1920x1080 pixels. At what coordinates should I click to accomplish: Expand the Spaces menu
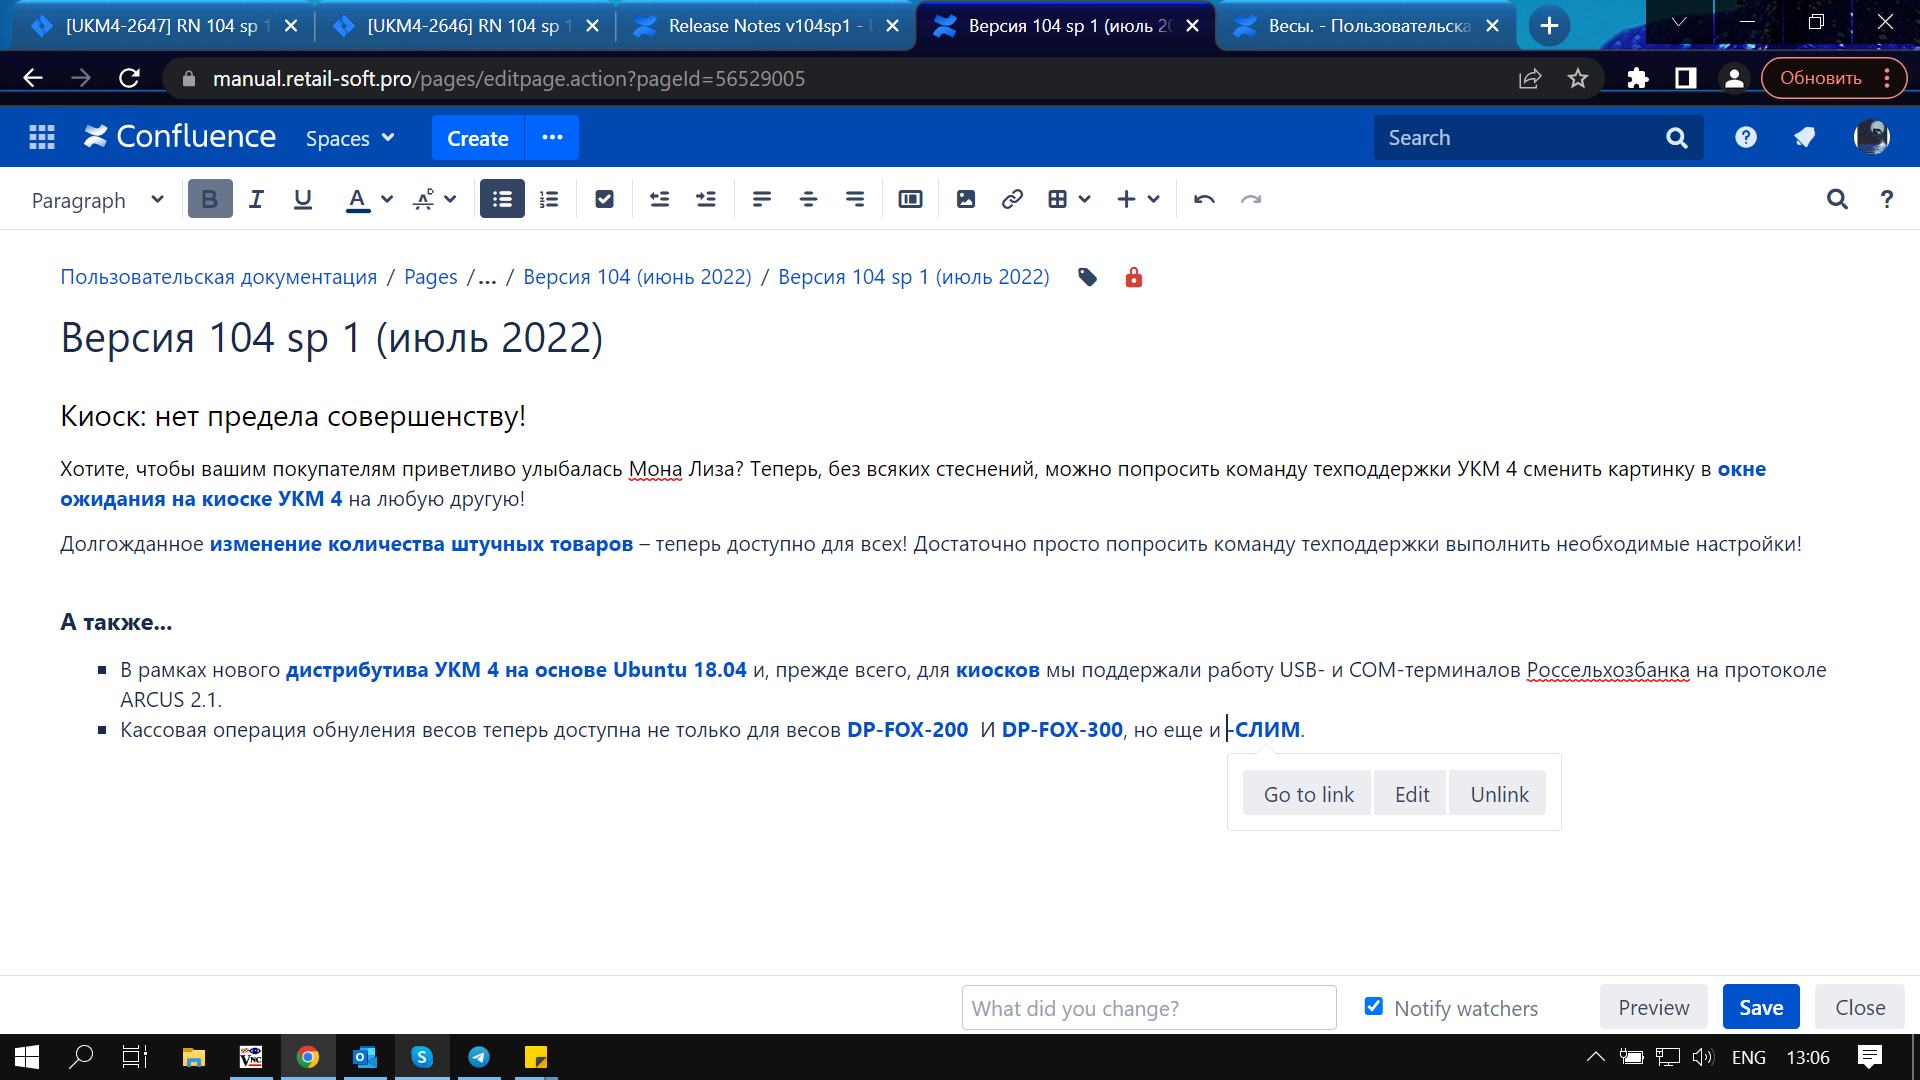pos(350,138)
